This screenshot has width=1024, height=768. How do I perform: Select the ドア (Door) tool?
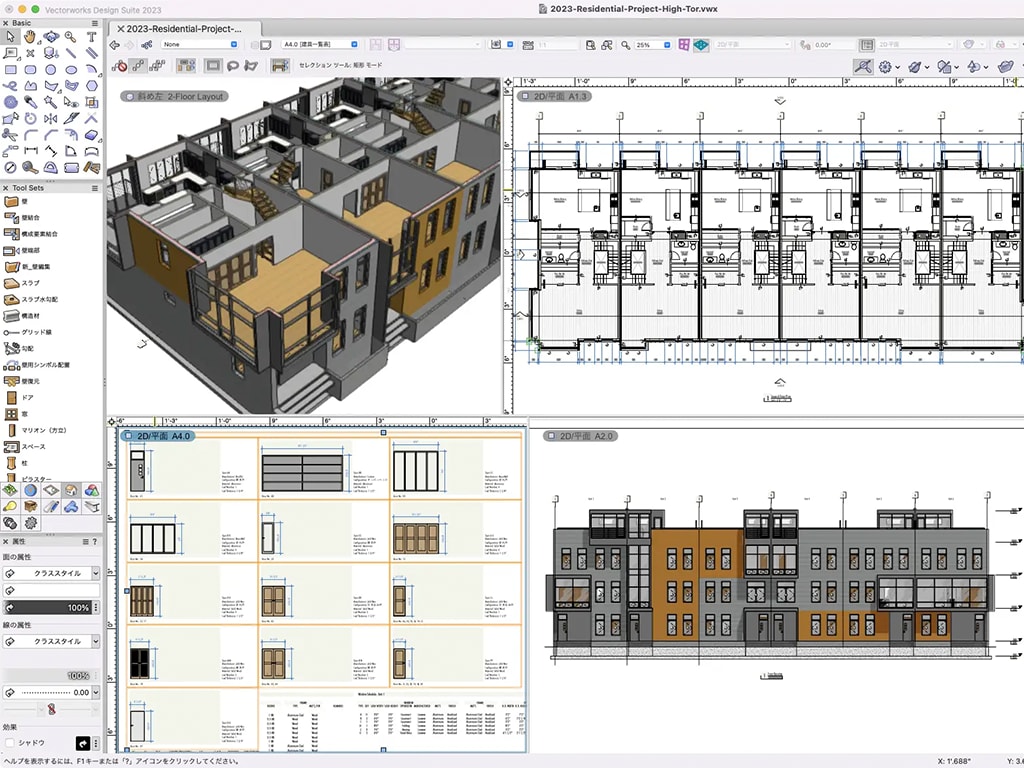point(27,397)
